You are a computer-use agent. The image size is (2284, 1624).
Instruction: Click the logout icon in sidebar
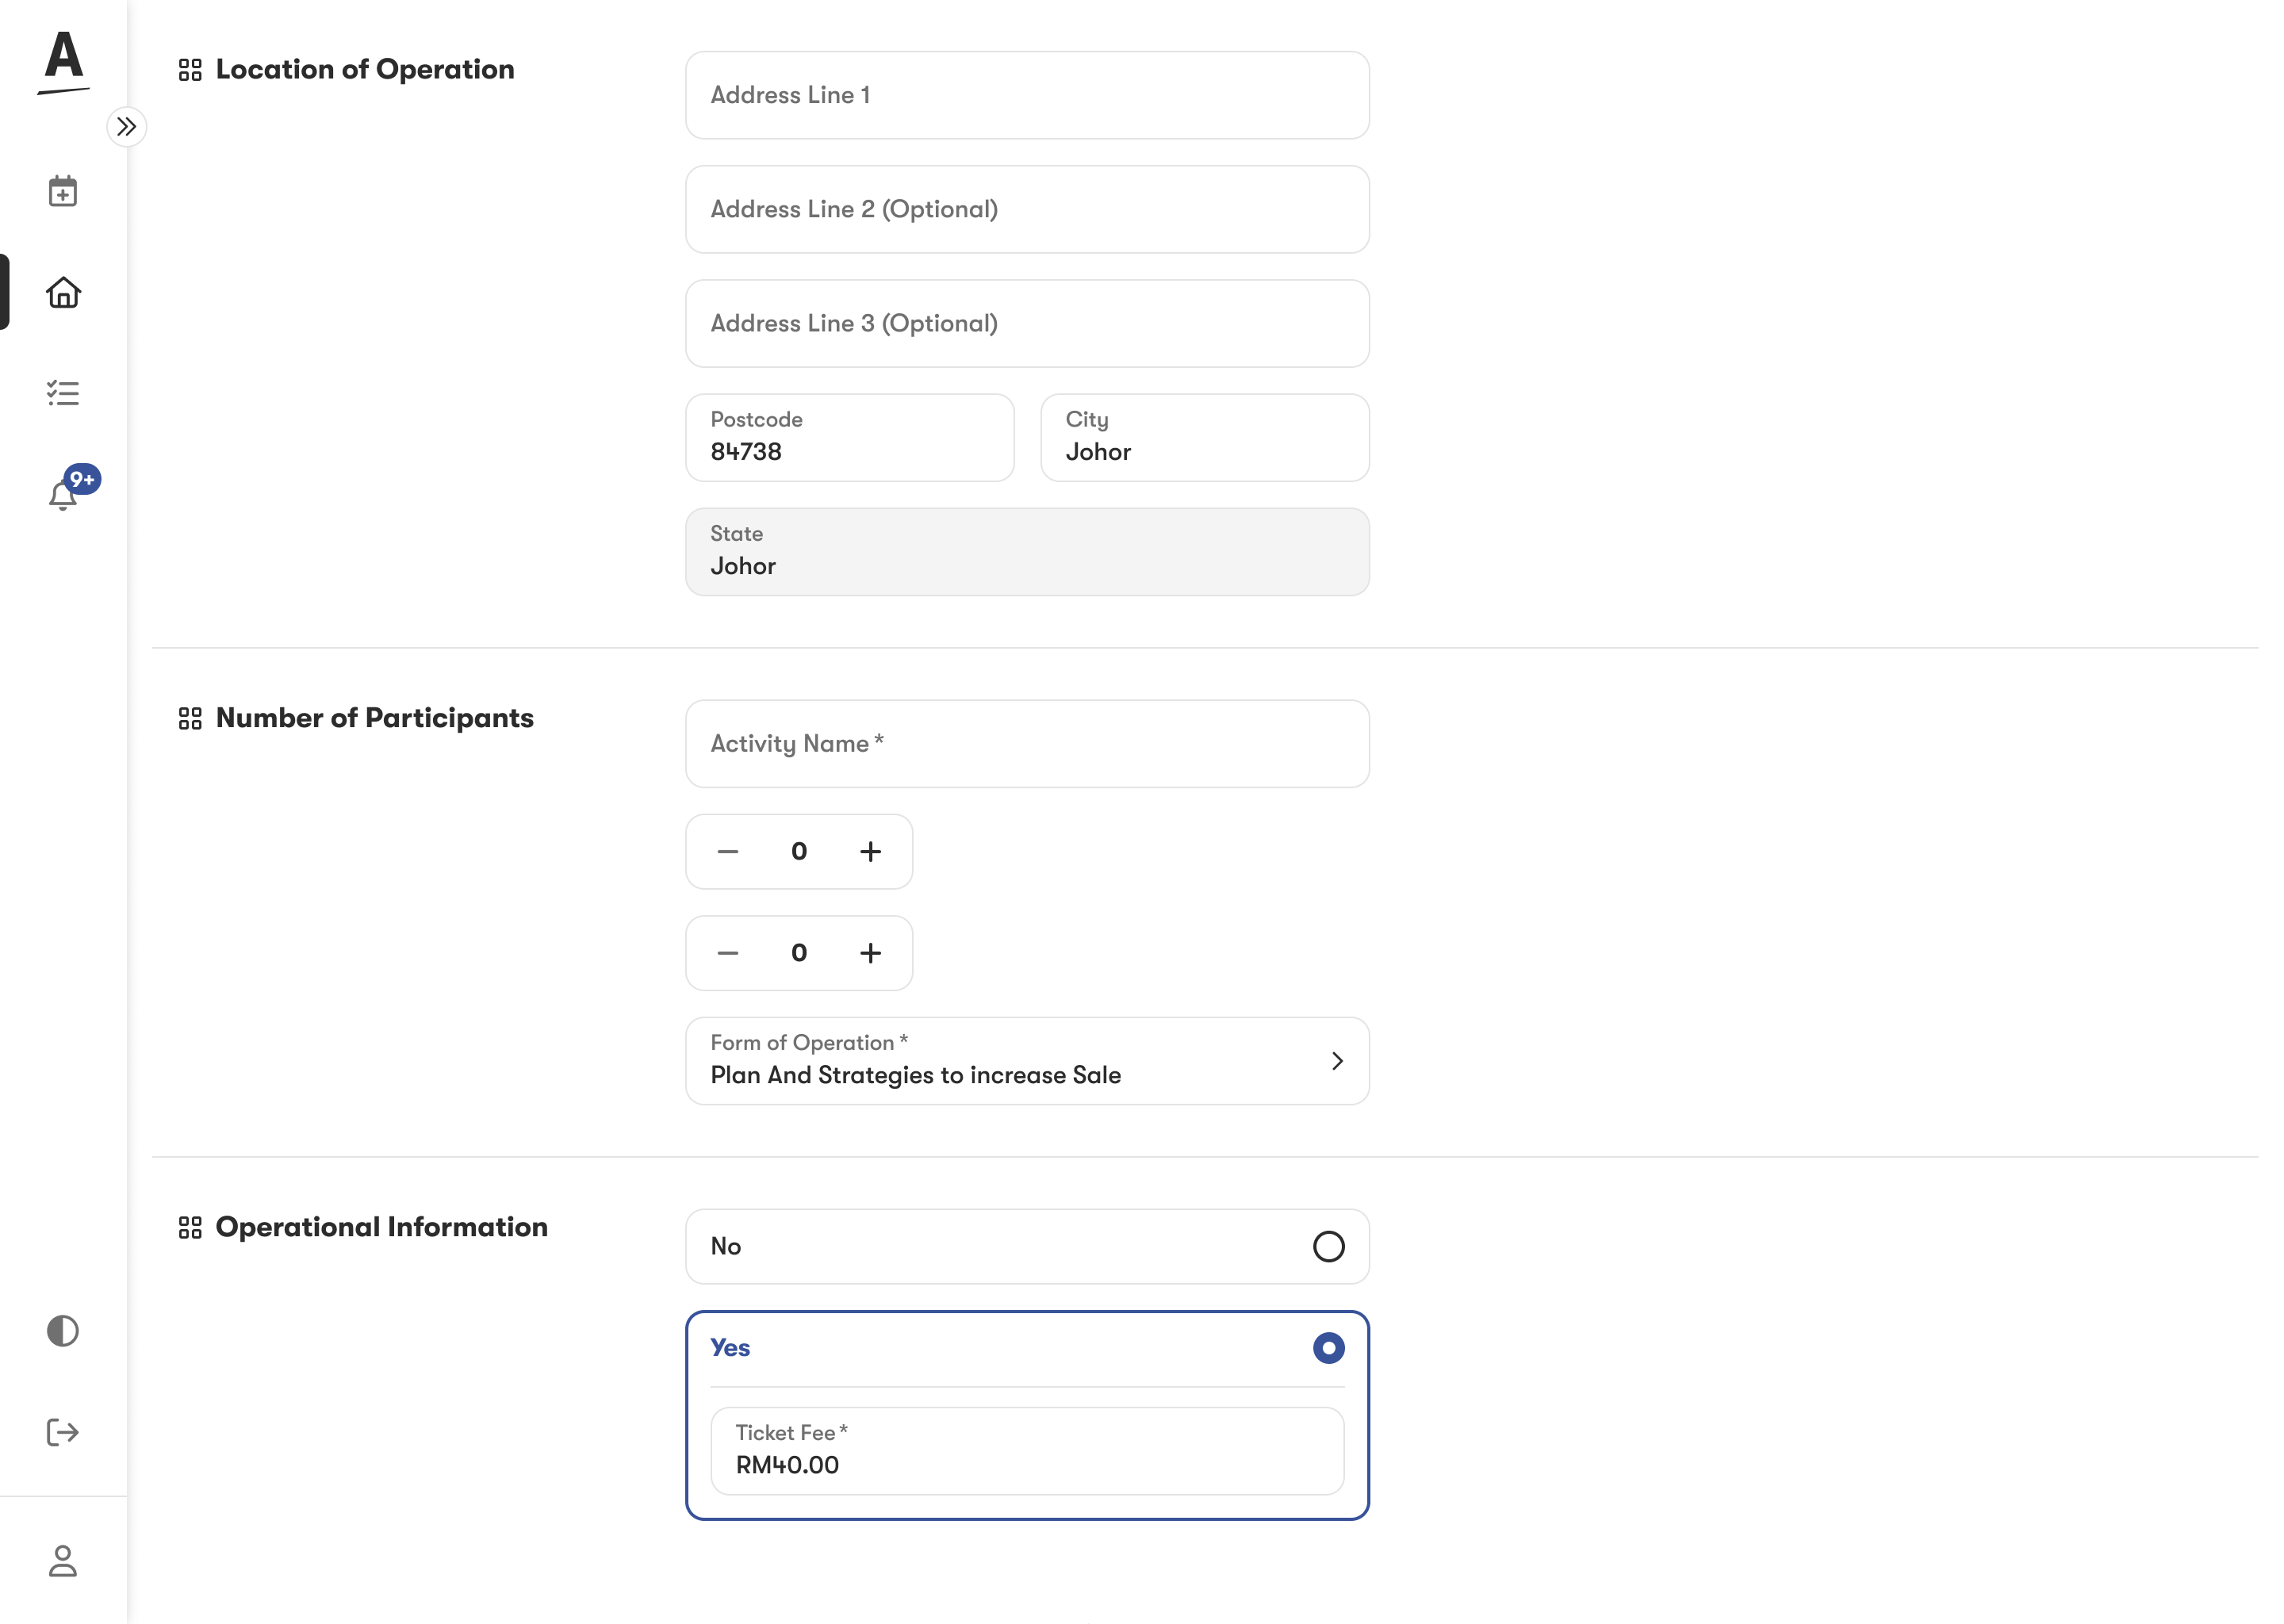click(x=62, y=1432)
